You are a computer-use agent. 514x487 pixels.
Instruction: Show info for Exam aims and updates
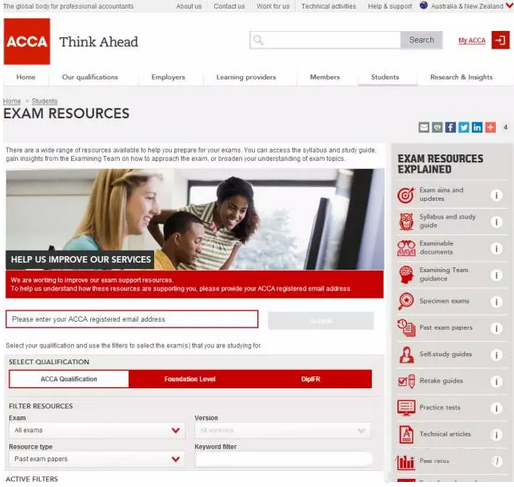[x=496, y=195]
